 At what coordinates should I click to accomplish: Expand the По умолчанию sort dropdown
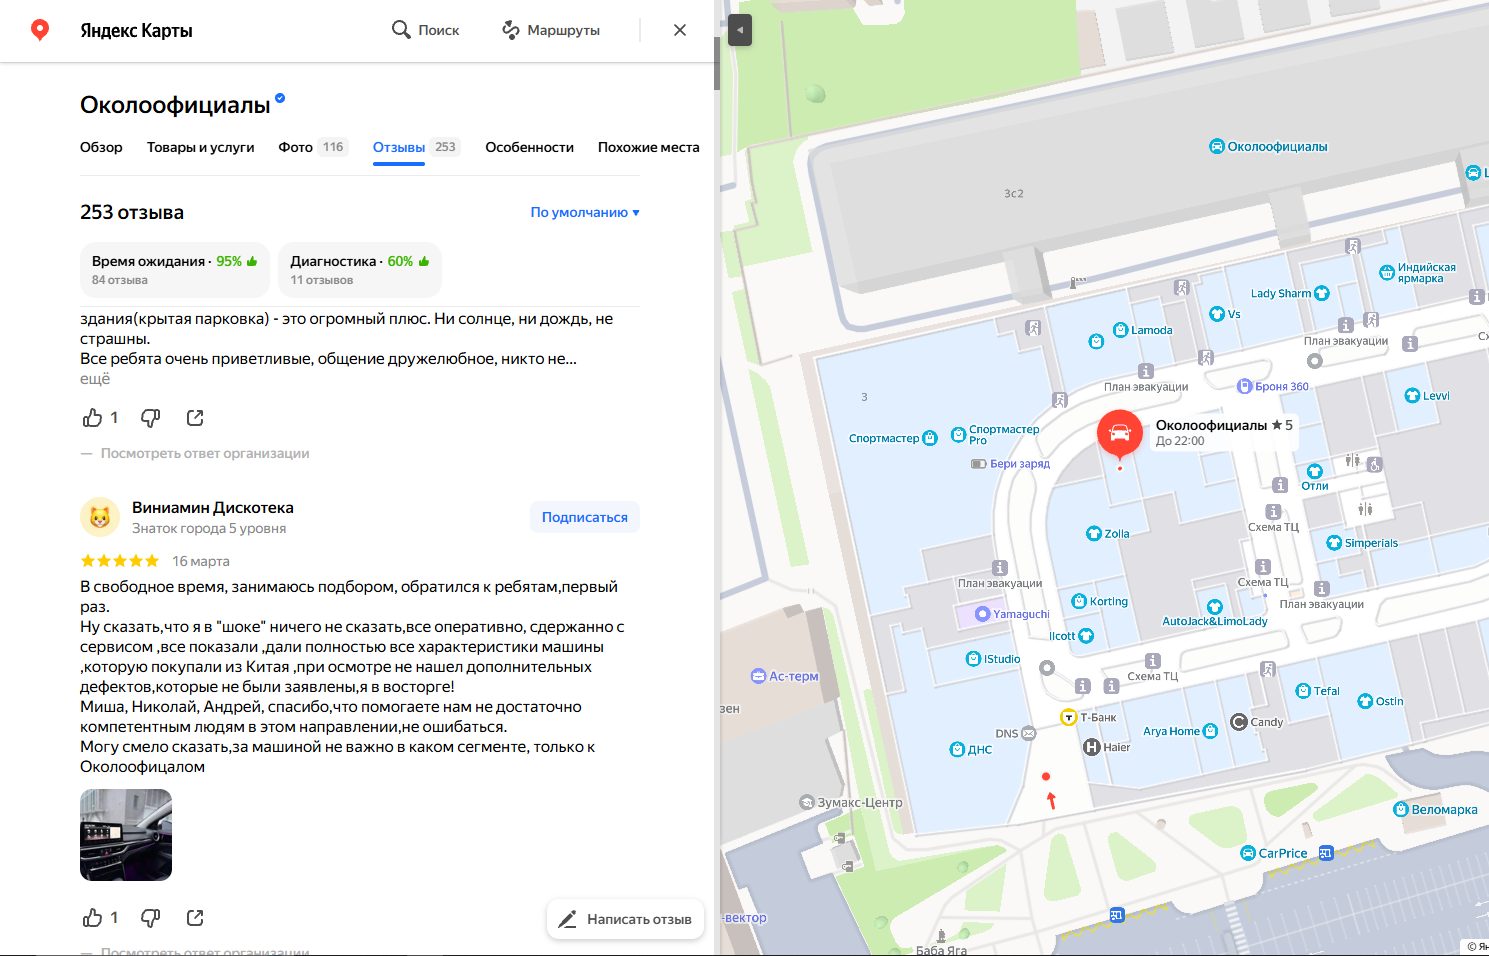[585, 212]
